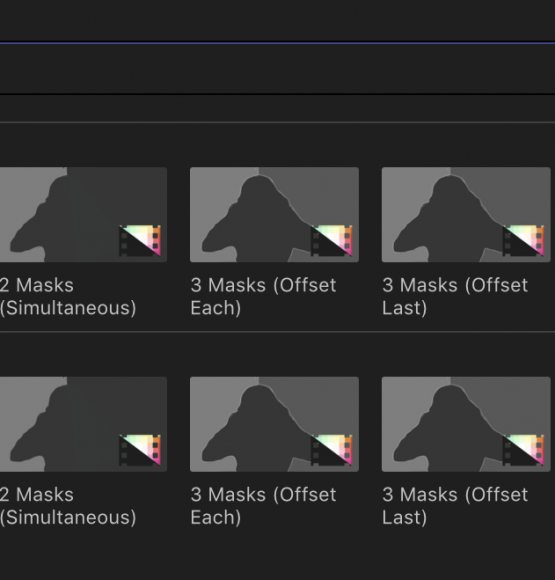Click the "3 Masks (Offset Each)" label in the upper row
This screenshot has width=555, height=580.
(x=263, y=297)
